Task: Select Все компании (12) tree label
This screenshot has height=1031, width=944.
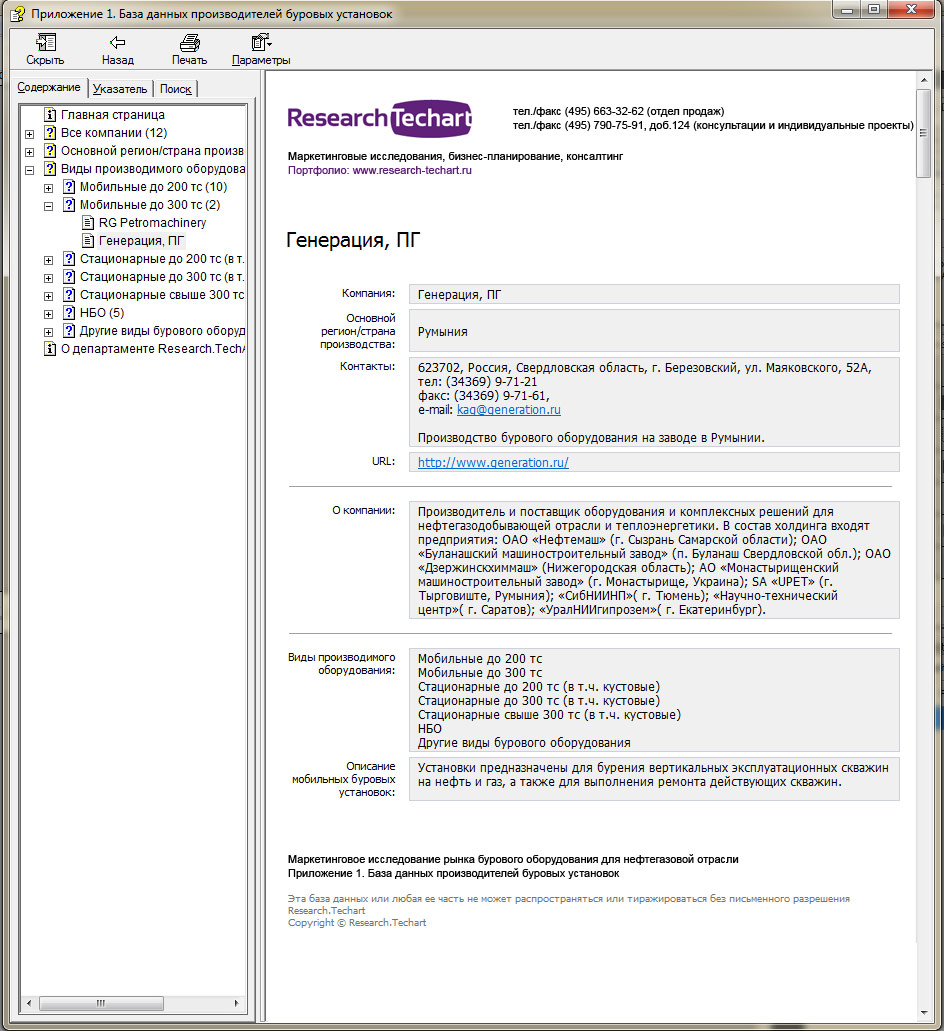Action: tap(114, 133)
